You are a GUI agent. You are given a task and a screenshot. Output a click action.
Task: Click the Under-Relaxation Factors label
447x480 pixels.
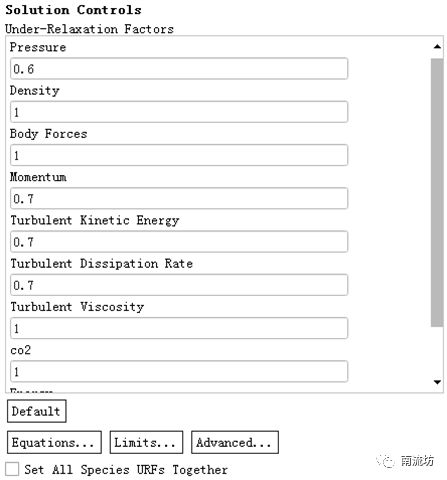coord(89,29)
